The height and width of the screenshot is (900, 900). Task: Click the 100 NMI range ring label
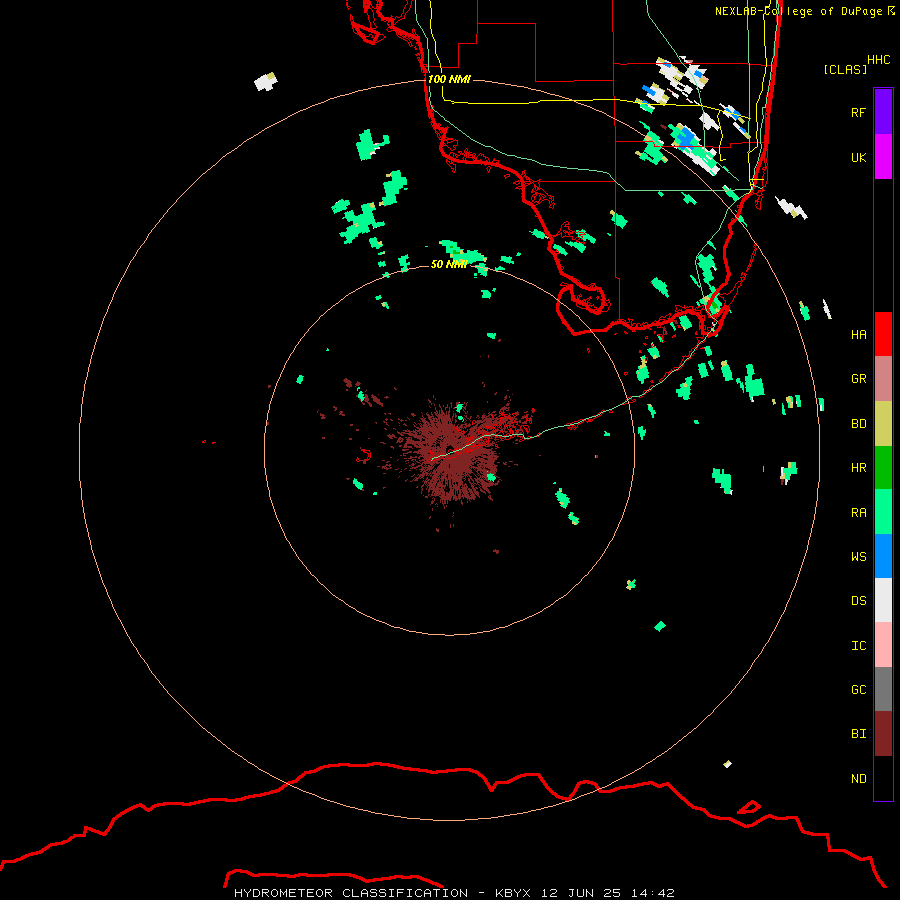tap(449, 79)
